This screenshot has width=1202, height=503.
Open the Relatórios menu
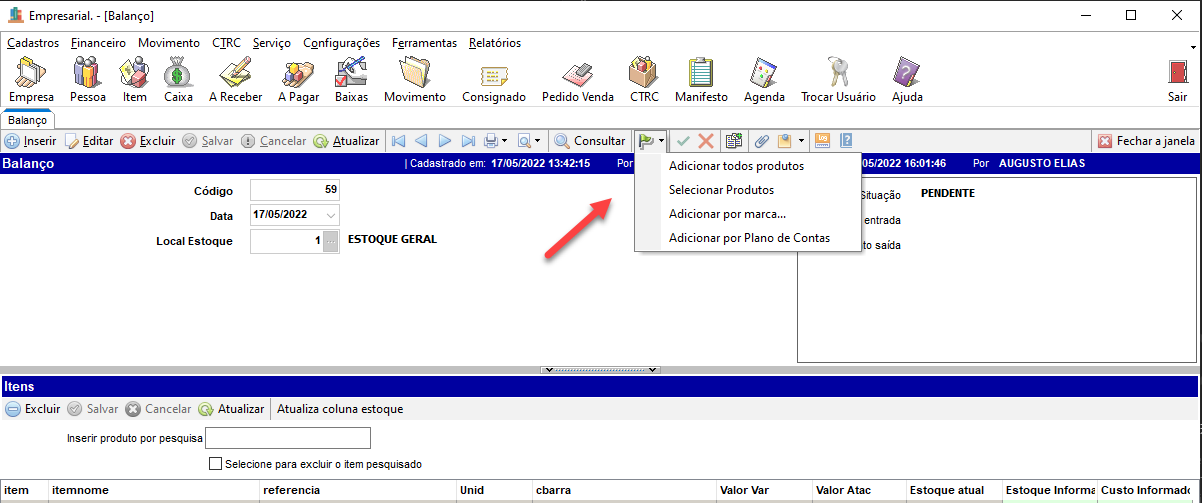494,43
